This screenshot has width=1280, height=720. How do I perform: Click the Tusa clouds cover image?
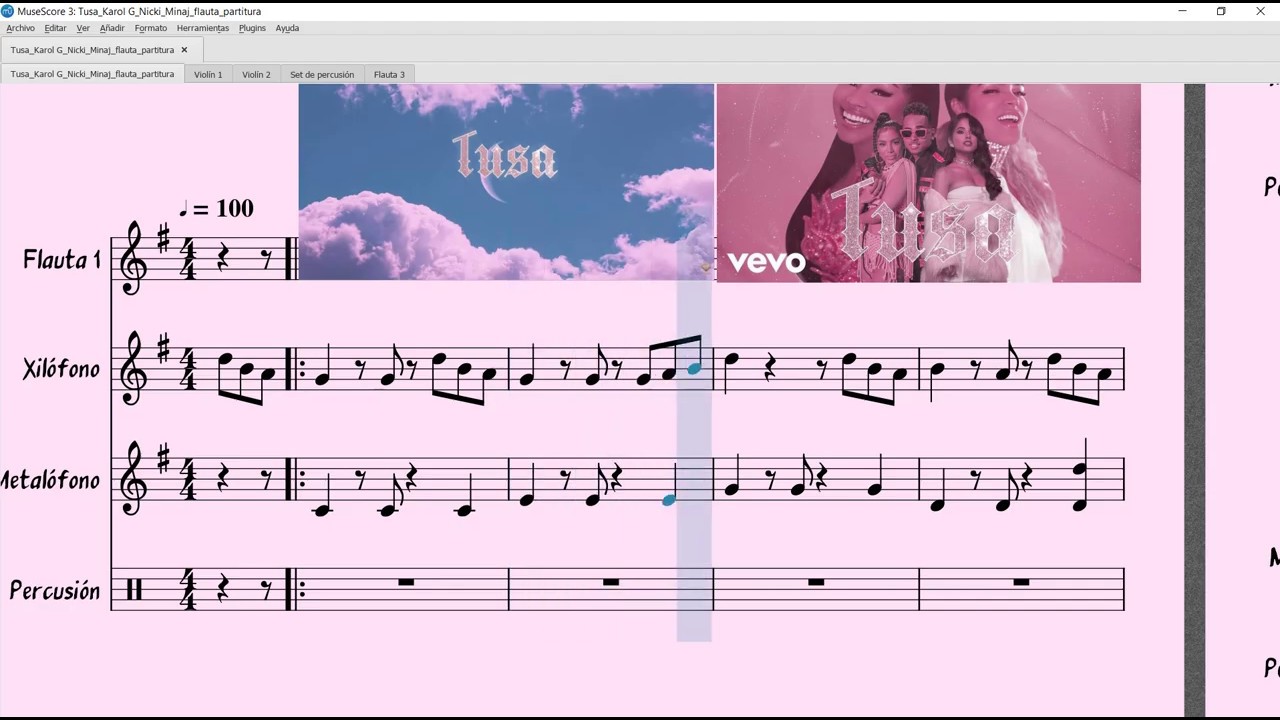coord(506,182)
